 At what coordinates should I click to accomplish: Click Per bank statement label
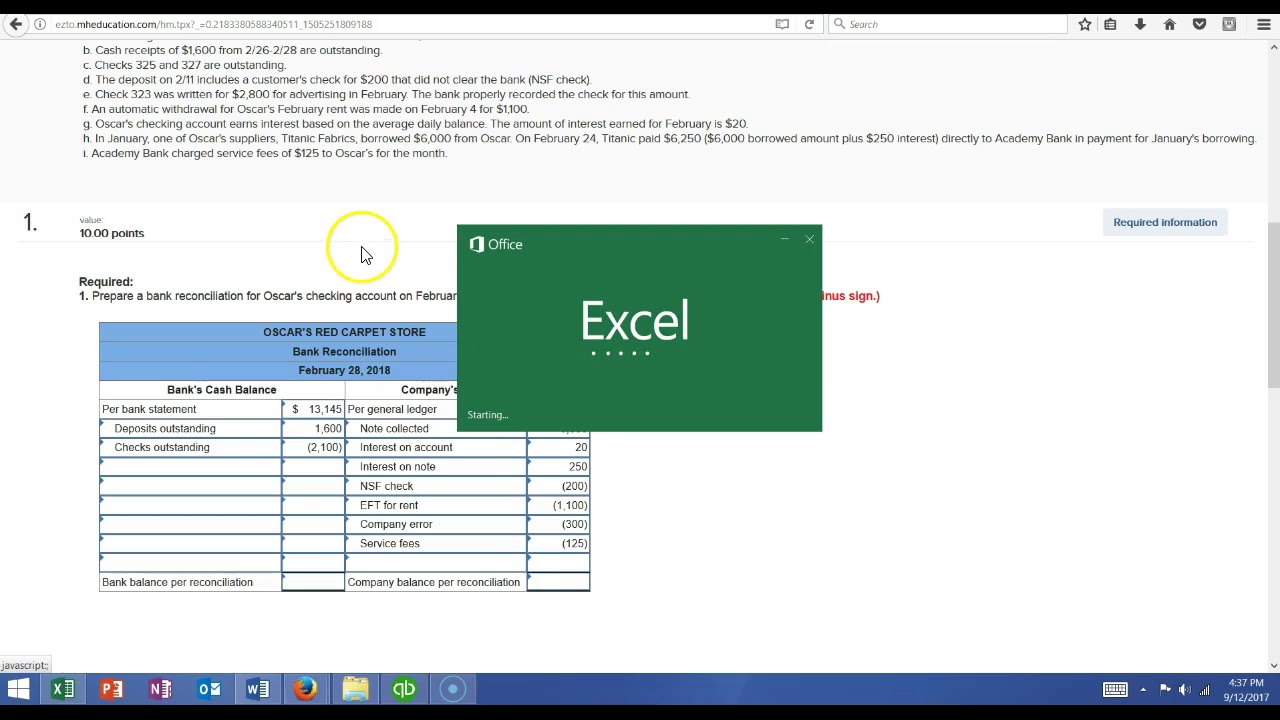tap(149, 409)
